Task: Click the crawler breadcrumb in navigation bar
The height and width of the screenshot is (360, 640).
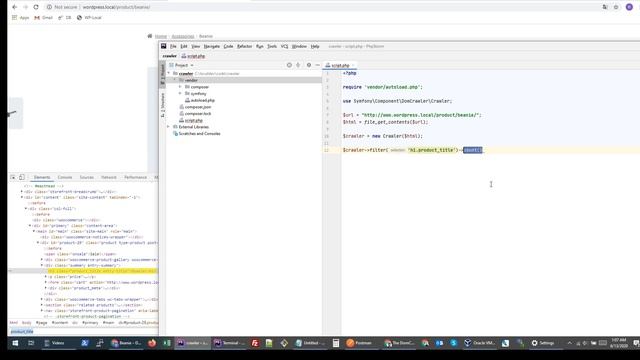Action: coord(169,56)
